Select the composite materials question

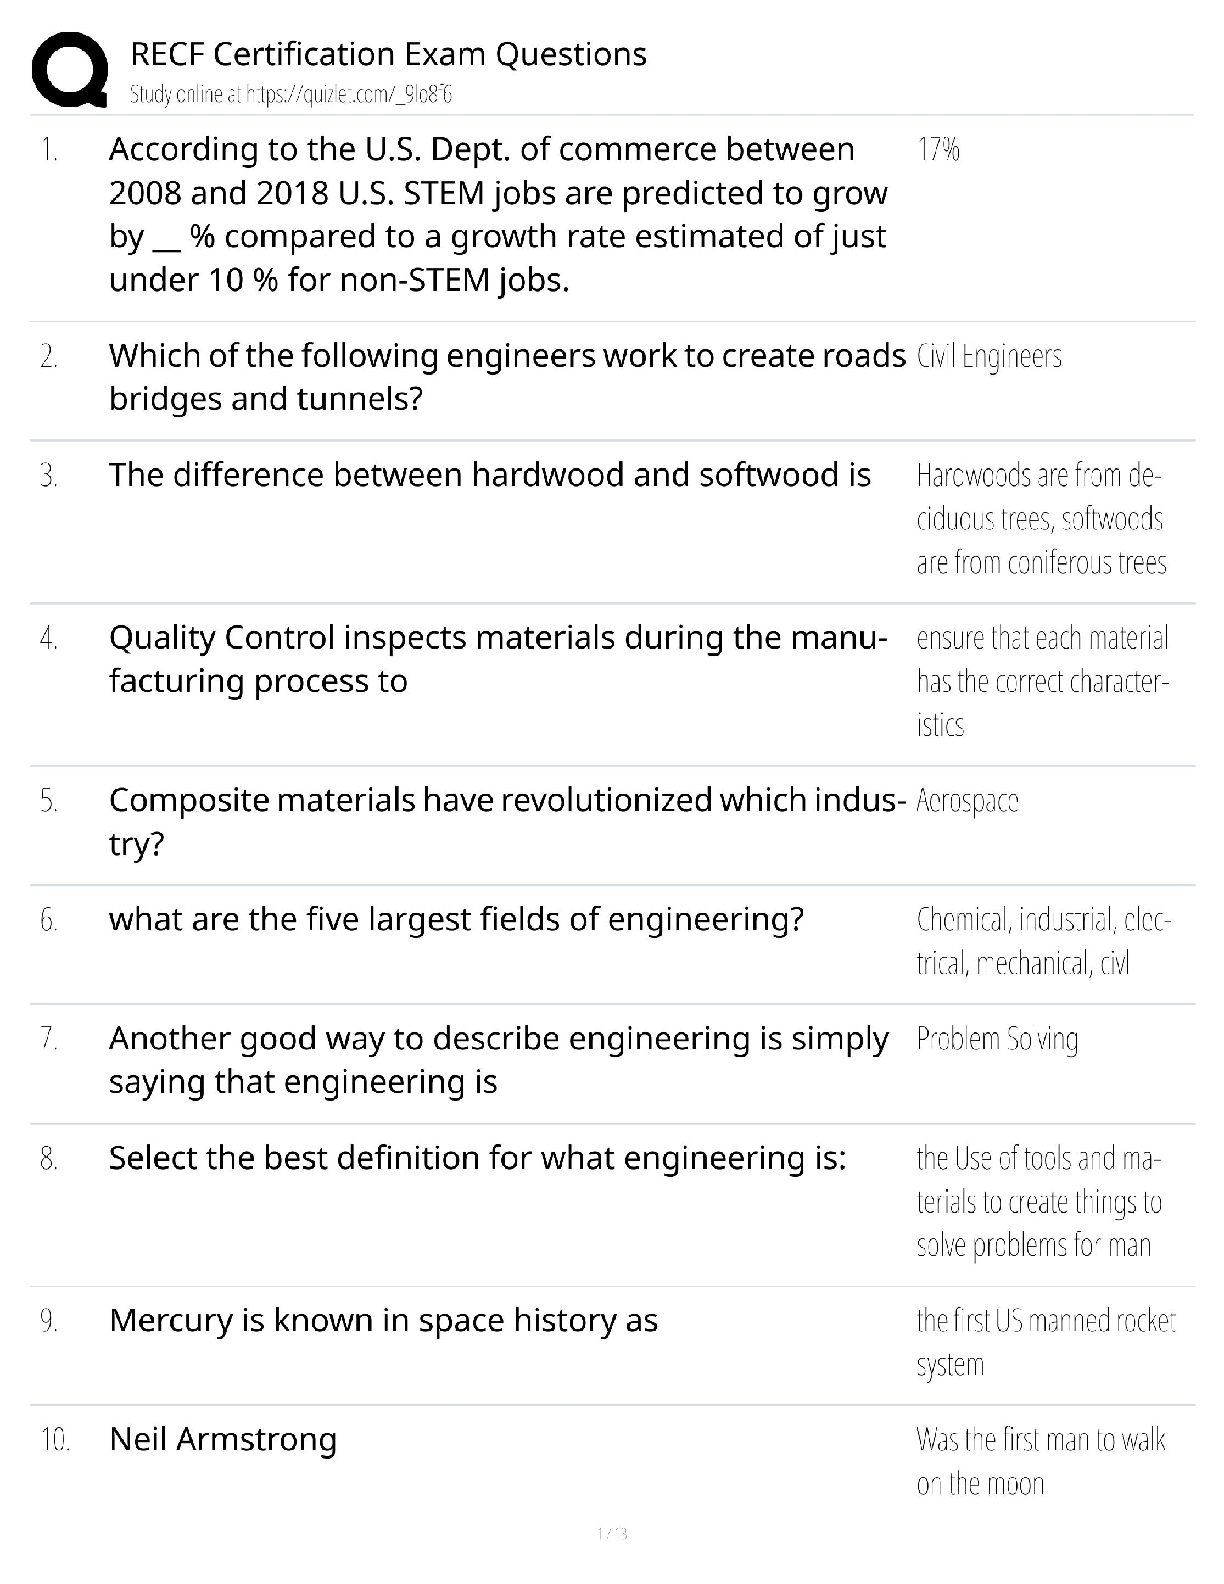click(507, 821)
